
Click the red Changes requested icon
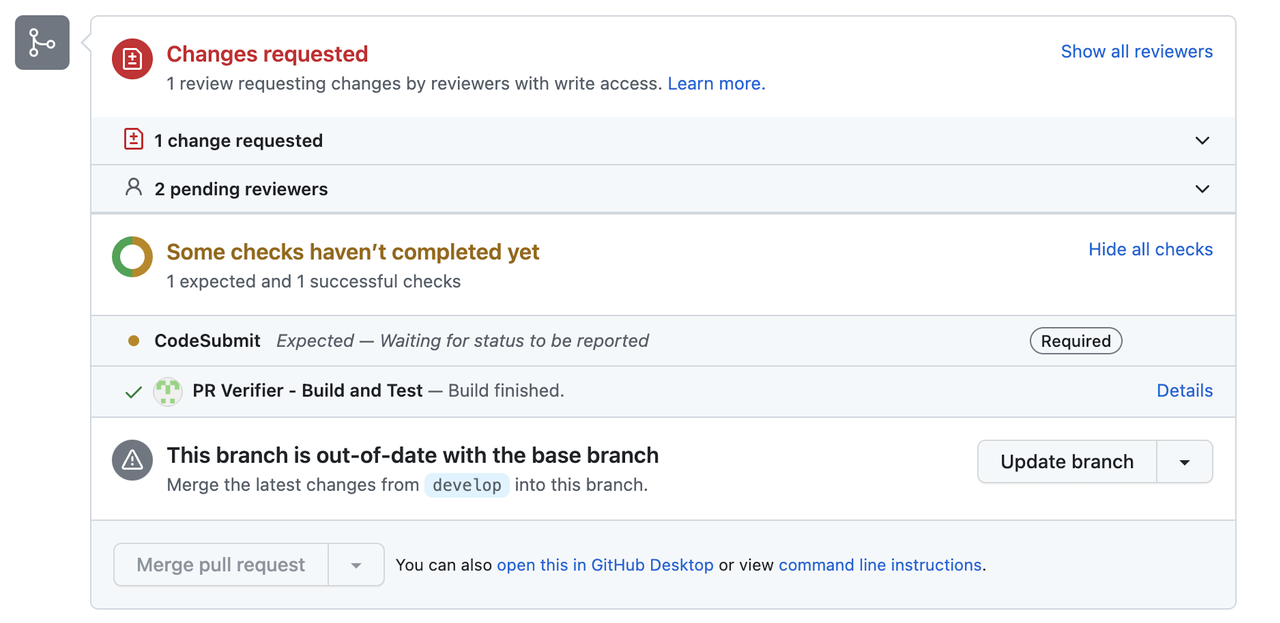coord(132,59)
